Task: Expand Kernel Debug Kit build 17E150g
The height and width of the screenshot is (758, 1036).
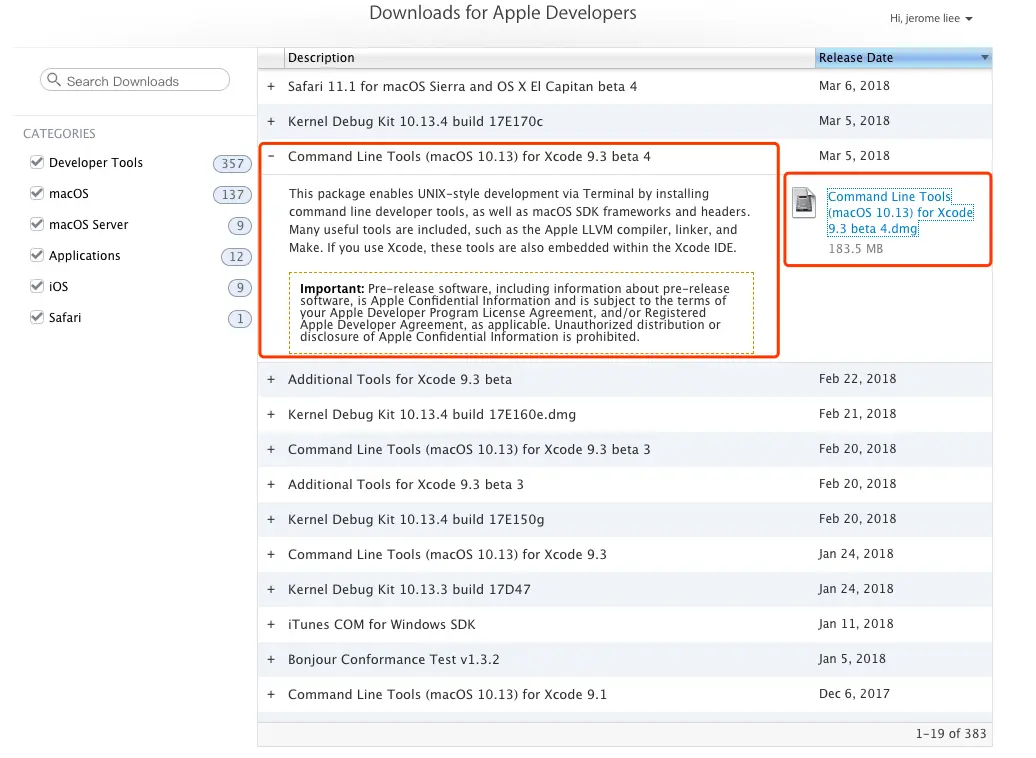Action: pos(271,519)
